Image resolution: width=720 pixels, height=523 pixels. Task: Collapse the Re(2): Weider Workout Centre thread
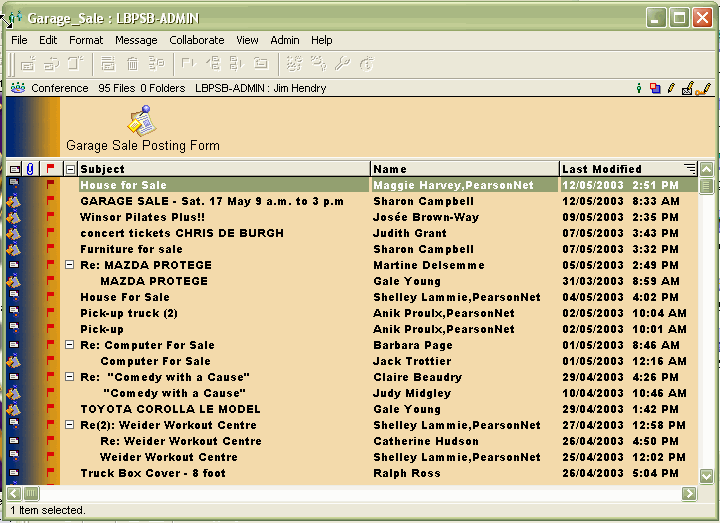pyautogui.click(x=70, y=425)
